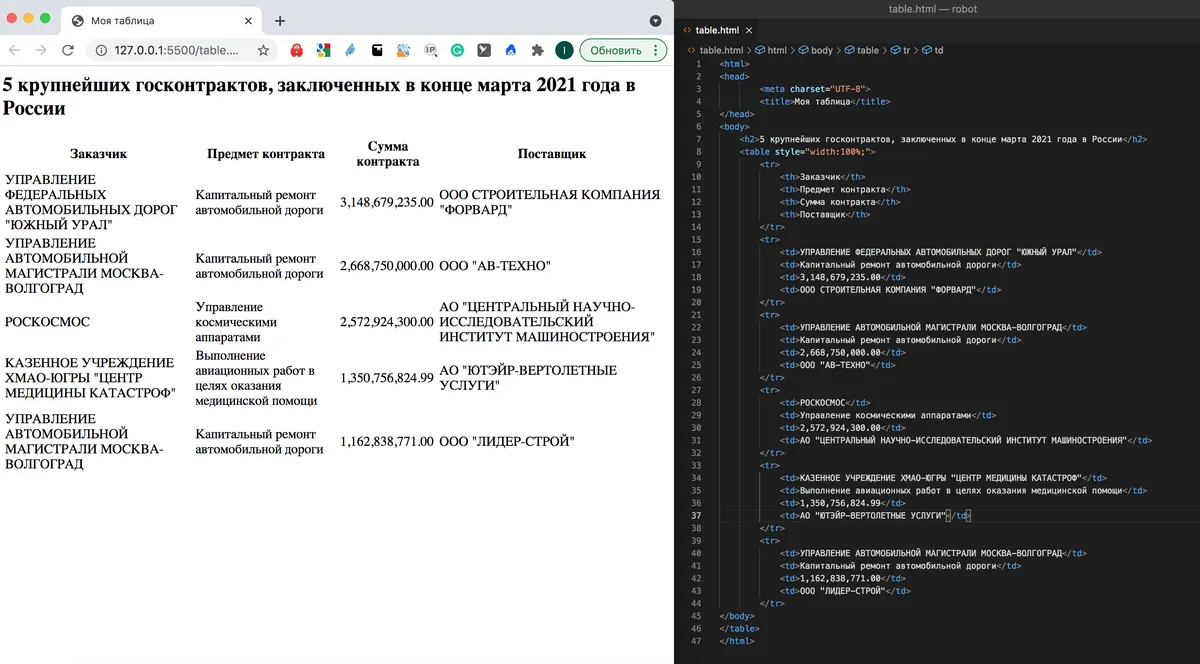Viewport: 1200px width, 664px height.
Task: Open the td breadcrumb segment
Action: pyautogui.click(x=933, y=50)
